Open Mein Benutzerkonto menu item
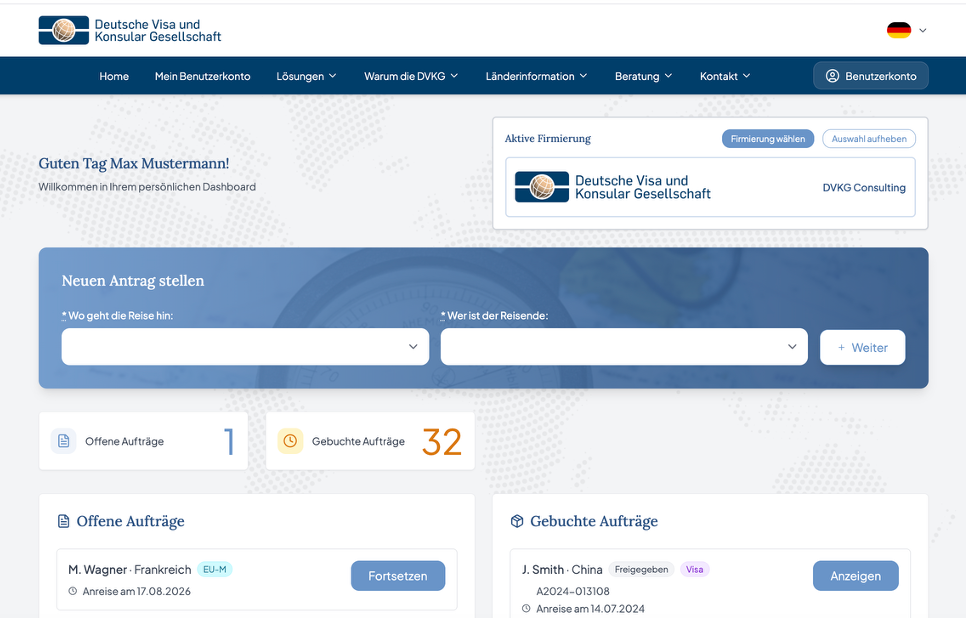 pyautogui.click(x=203, y=76)
